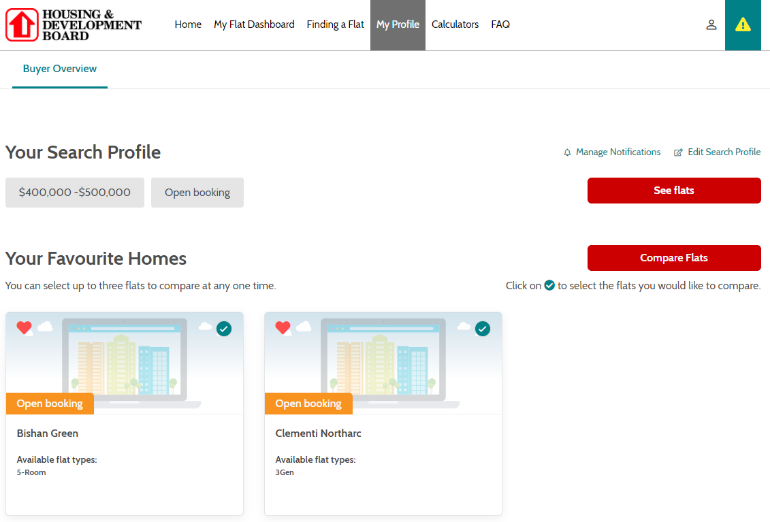This screenshot has height=522, width=770.
Task: Click the Housing & Development Board logo
Action: click(74, 25)
